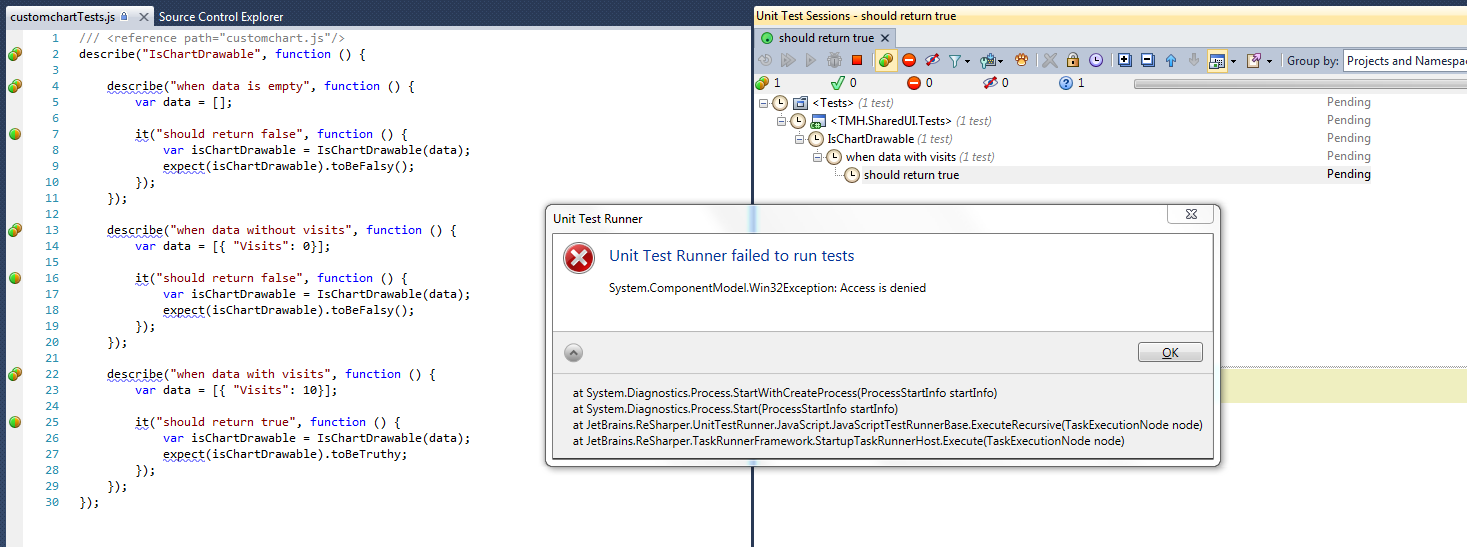Toggle the ignored tests eye filter in toolbar

click(x=932, y=60)
